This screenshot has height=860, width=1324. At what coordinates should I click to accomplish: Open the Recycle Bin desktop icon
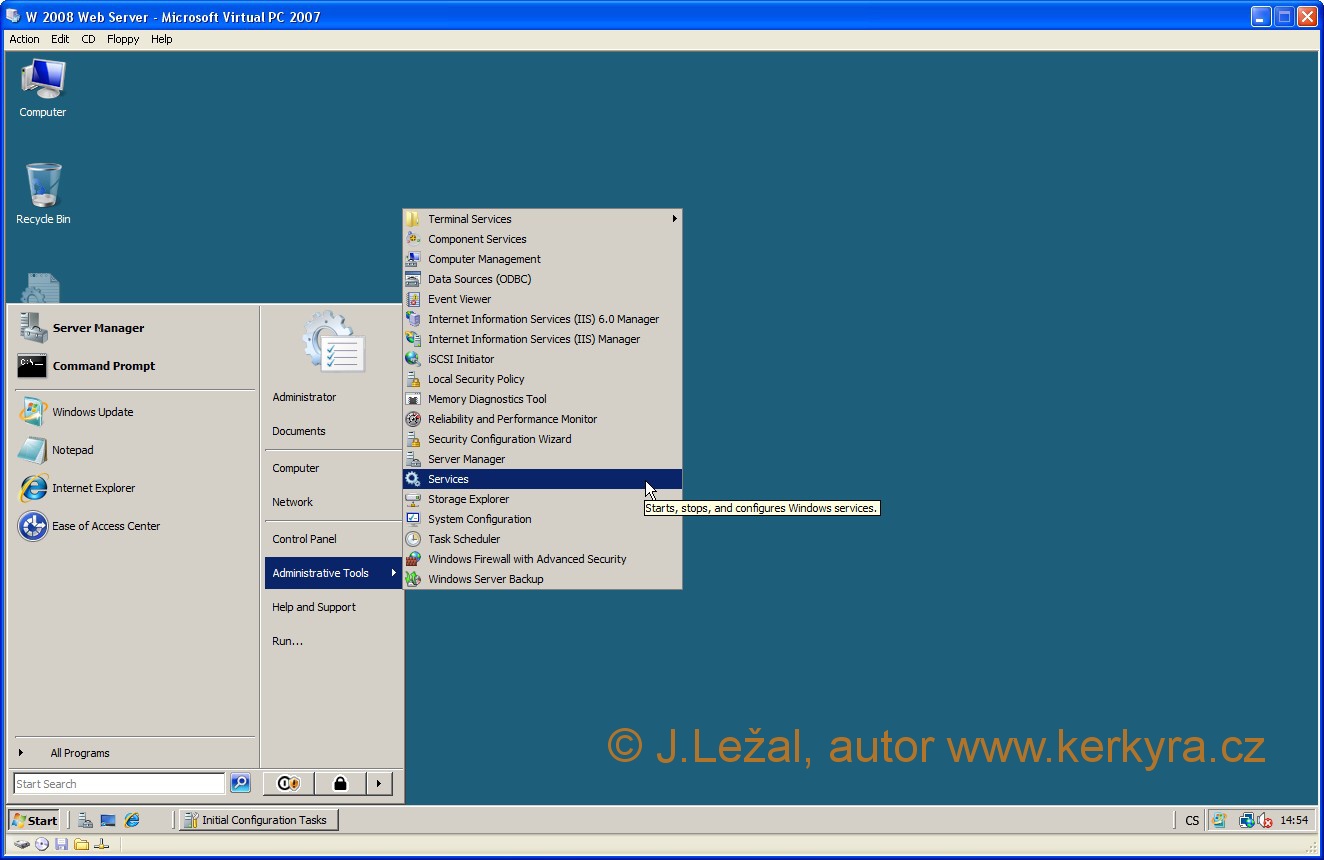43,188
